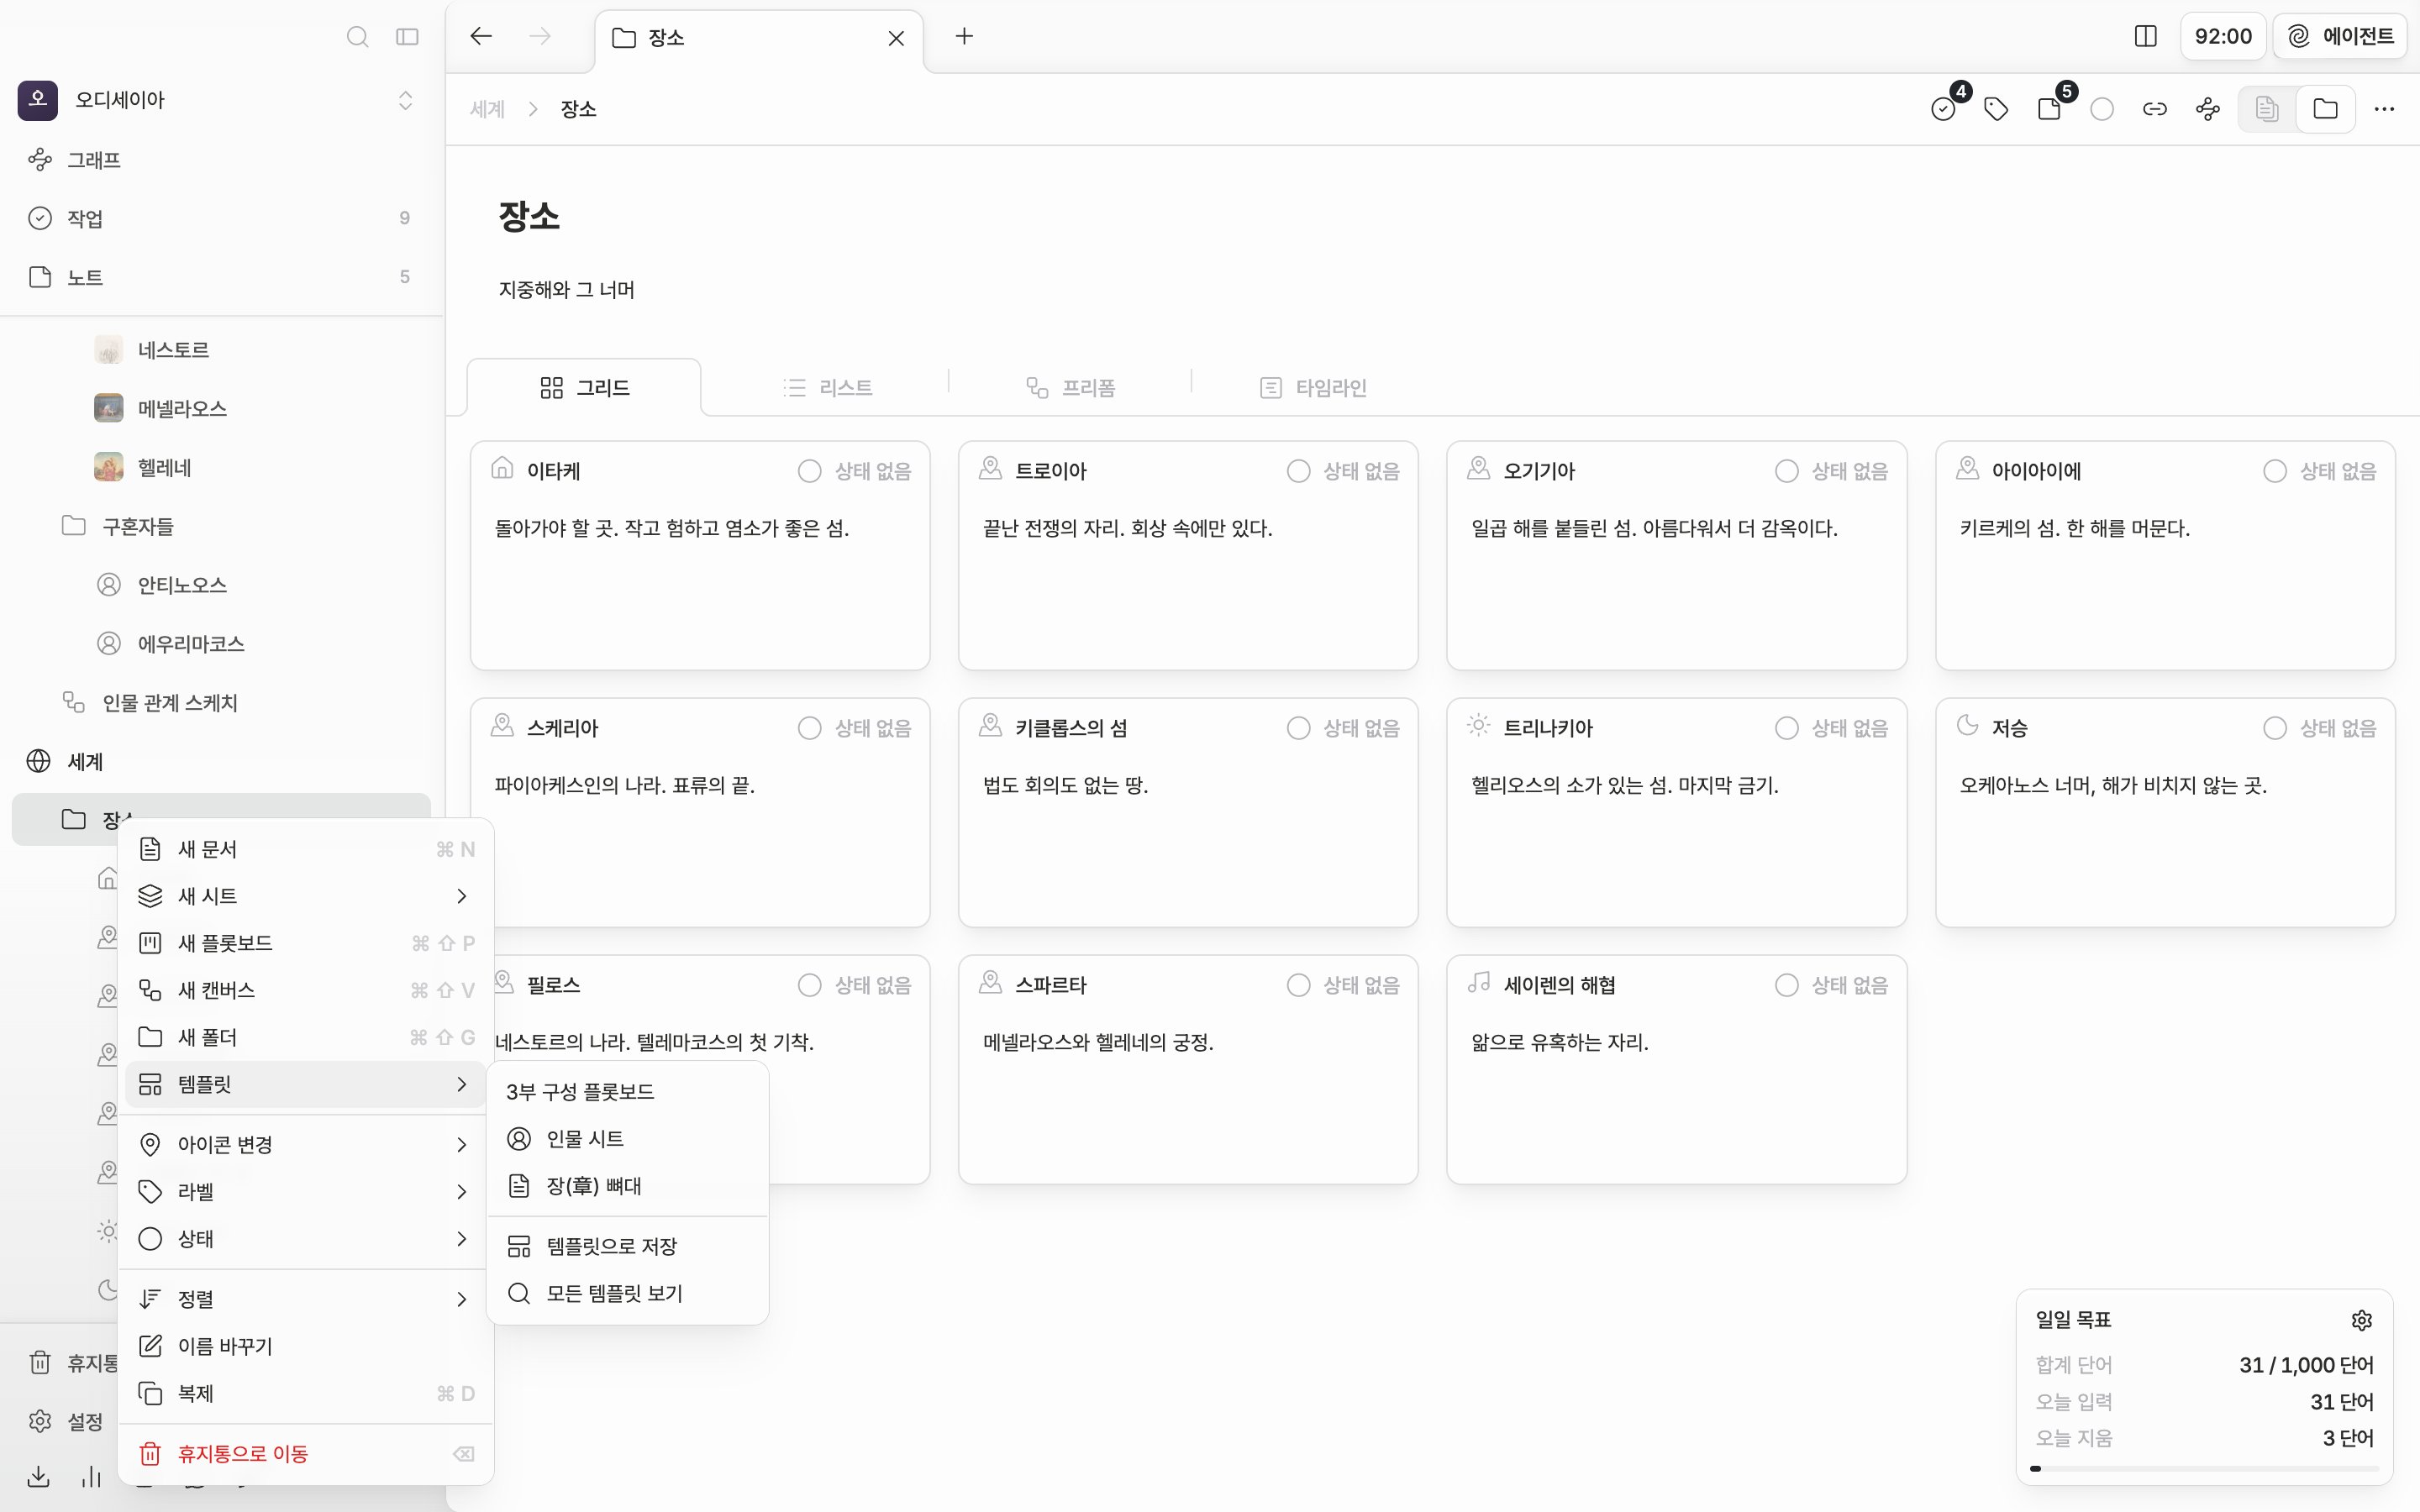This screenshot has height=1512, width=2420.
Task: Expand the 라벨 submenu
Action: coord(306,1191)
